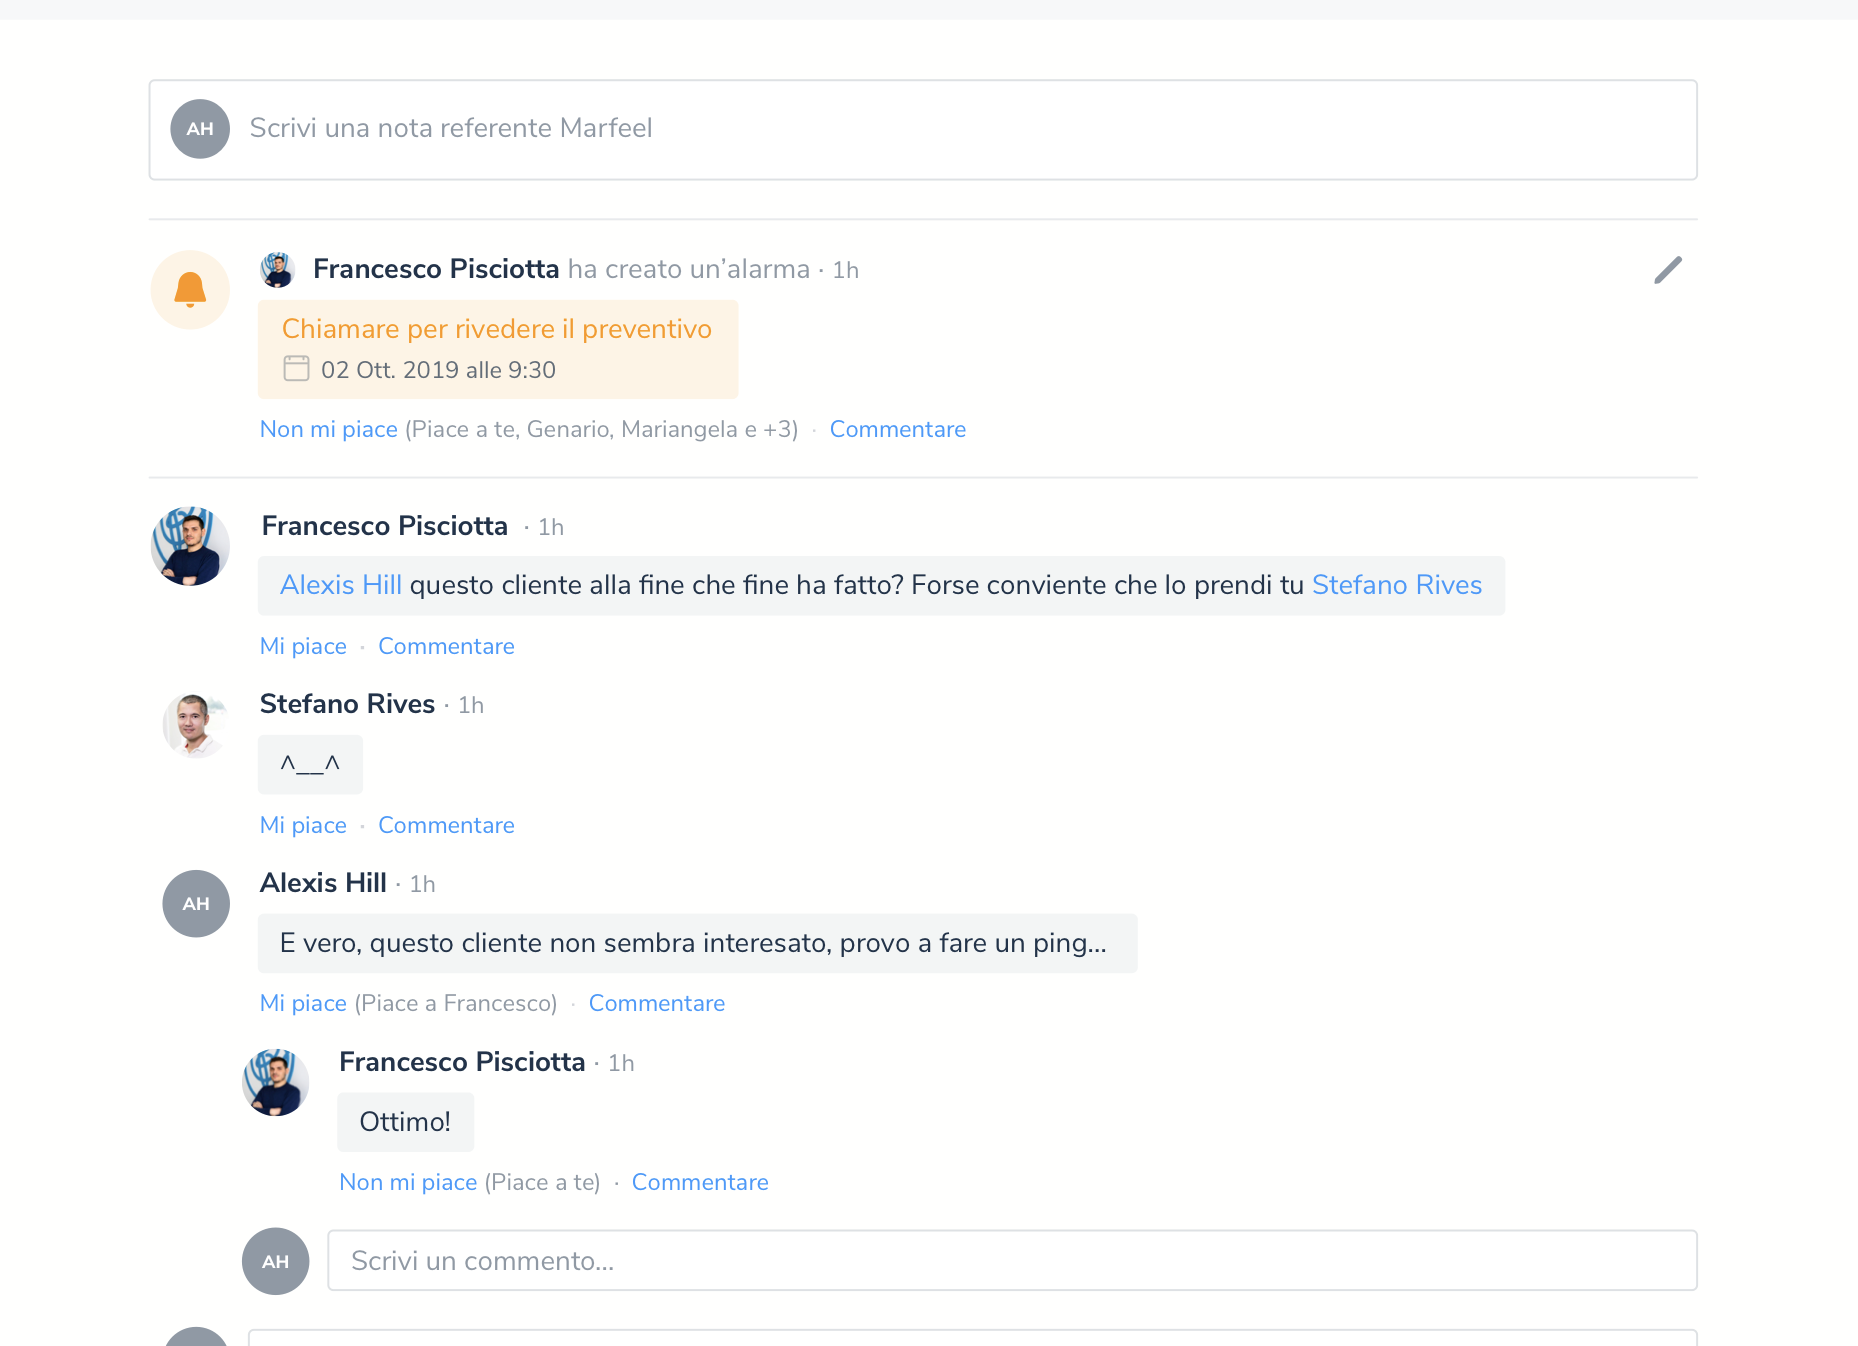Open the Chiamare per rivedere il preventivo alarm
1858x1346 pixels.
coord(496,329)
